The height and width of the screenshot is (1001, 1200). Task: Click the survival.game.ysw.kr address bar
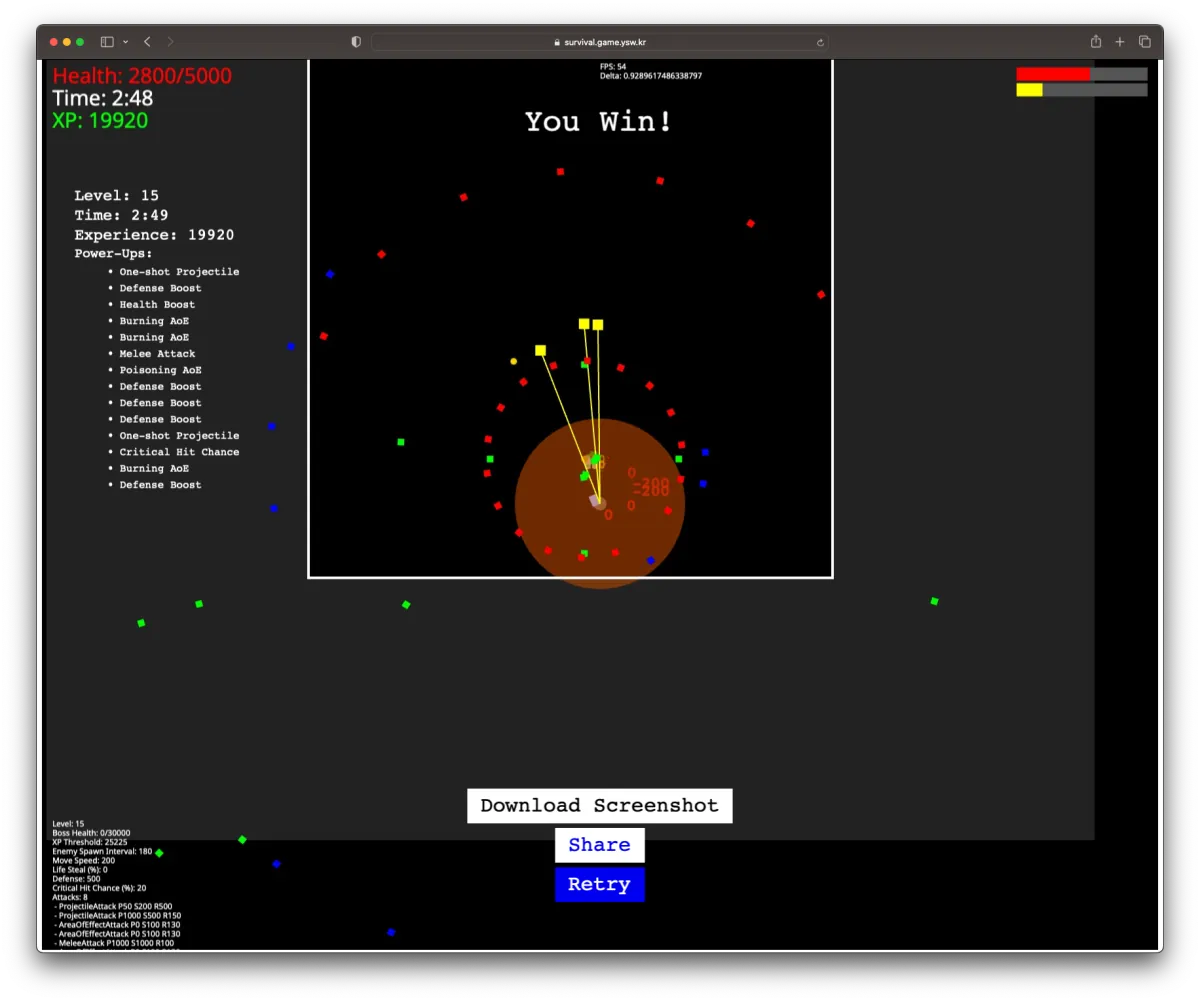click(600, 42)
